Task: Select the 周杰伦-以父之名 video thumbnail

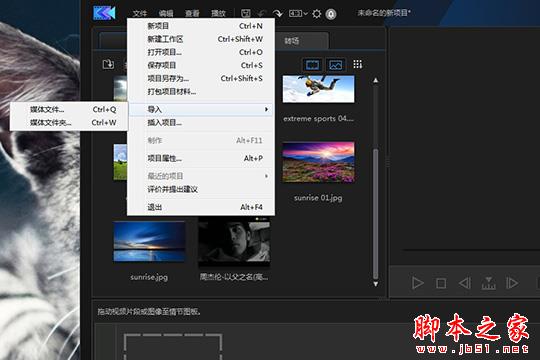Action: pyautogui.click(x=234, y=241)
